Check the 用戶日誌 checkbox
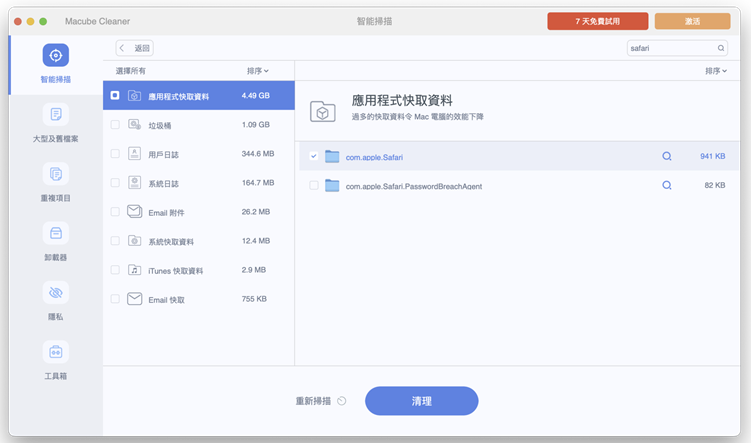751x443 pixels. [x=115, y=154]
